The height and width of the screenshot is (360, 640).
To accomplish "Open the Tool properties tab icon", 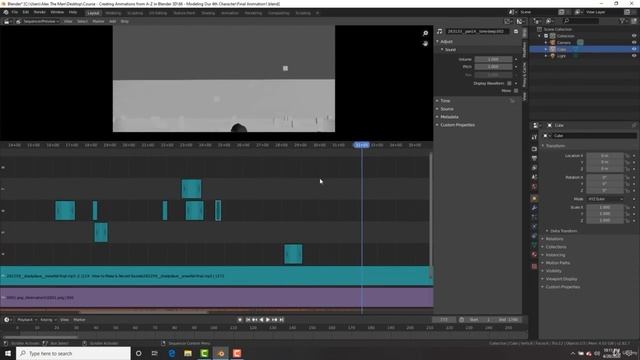I will coord(534,138).
